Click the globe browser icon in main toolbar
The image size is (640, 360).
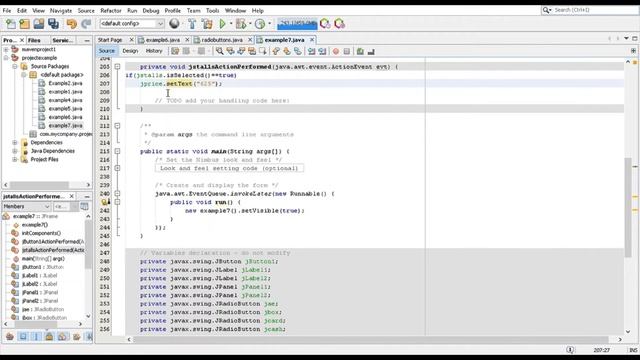(x=174, y=24)
